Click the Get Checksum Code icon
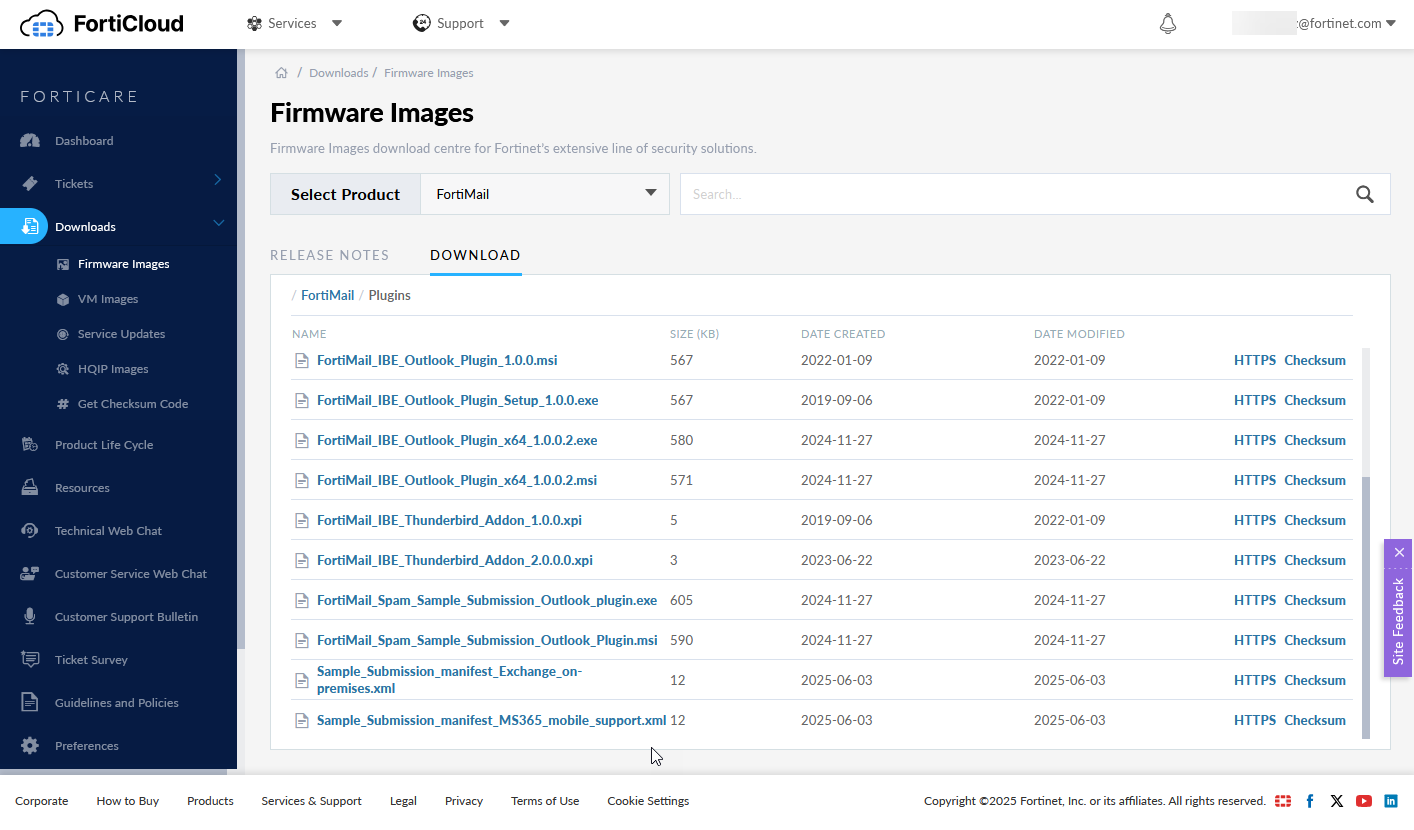1414x830 pixels. click(62, 403)
